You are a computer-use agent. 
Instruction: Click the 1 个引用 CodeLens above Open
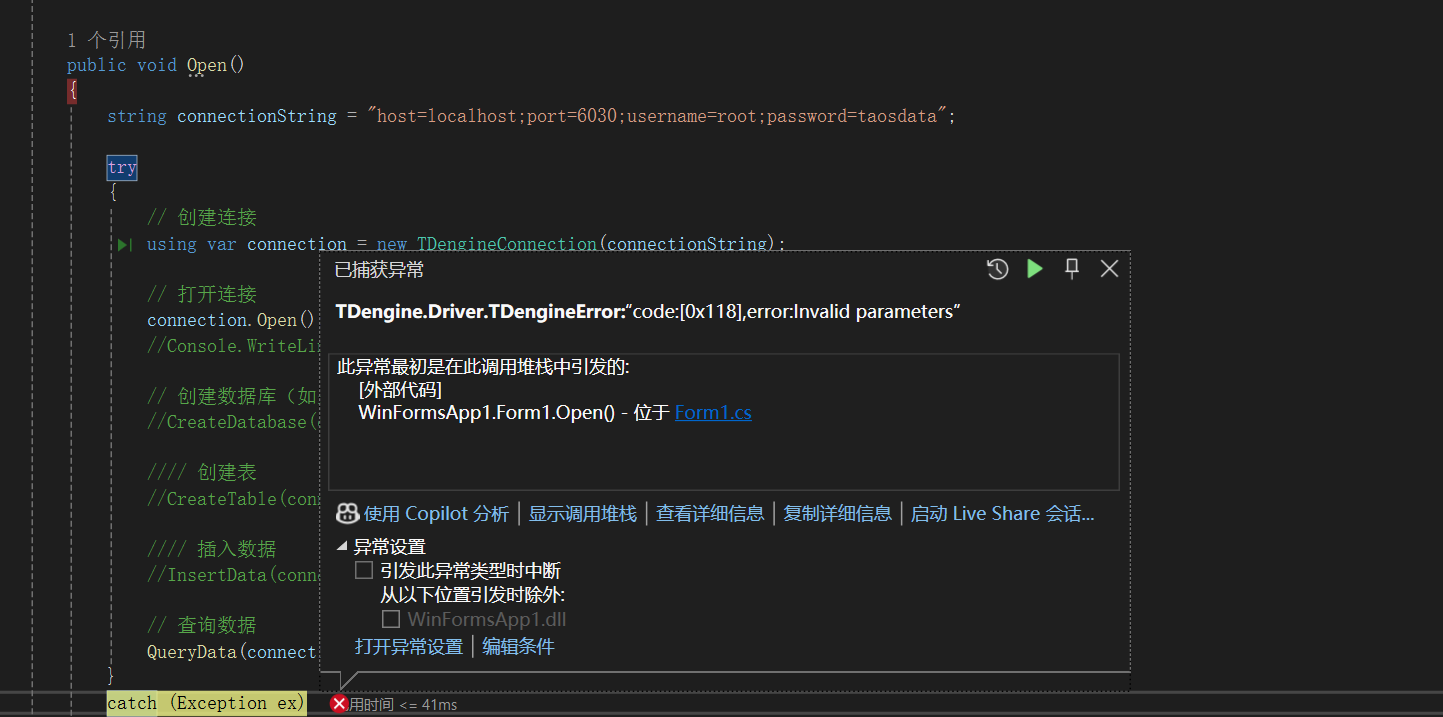(x=106, y=40)
